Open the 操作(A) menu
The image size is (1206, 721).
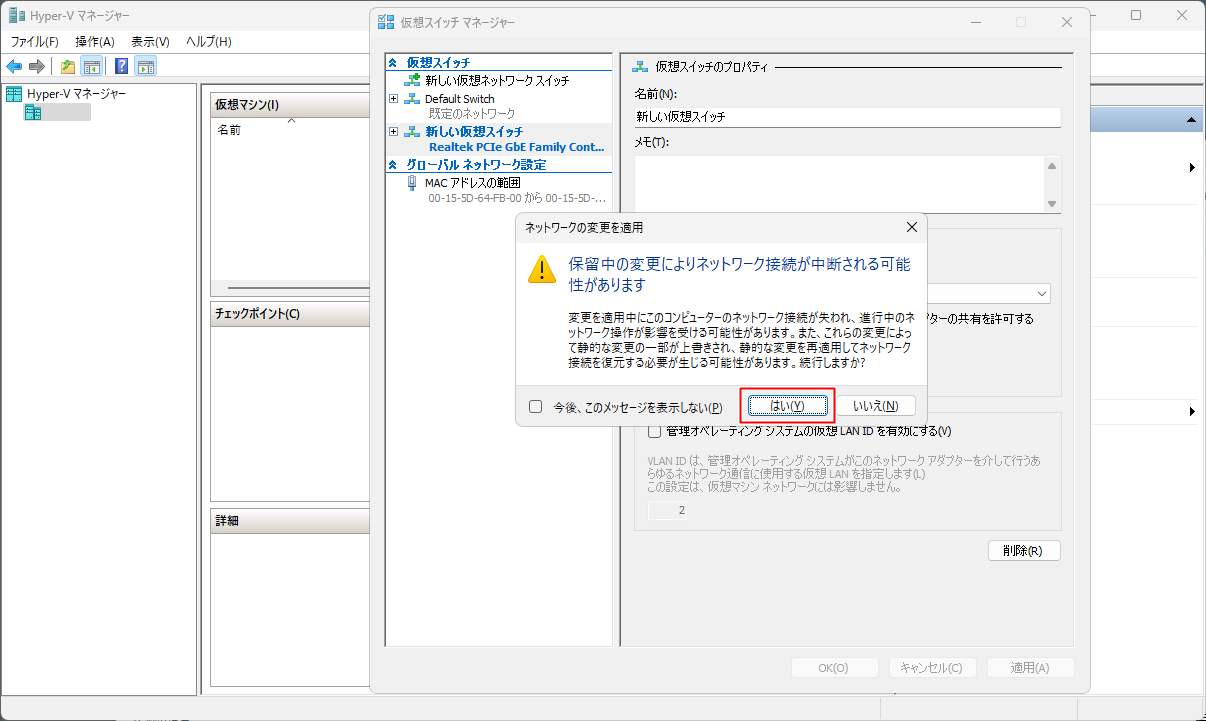click(x=95, y=42)
